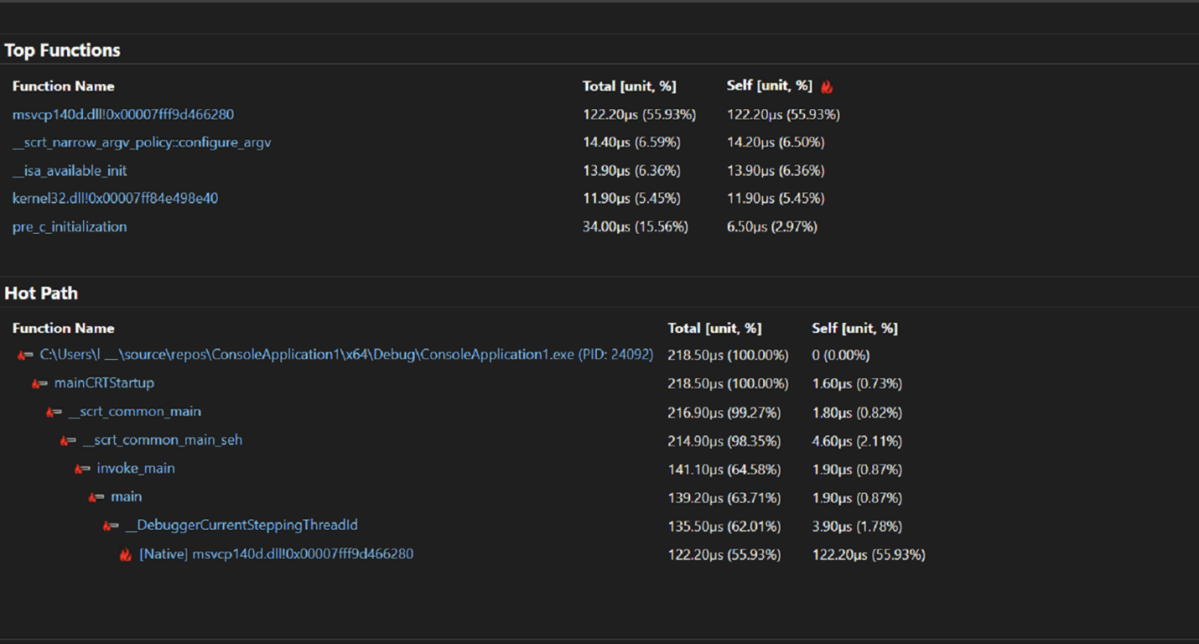This screenshot has height=644, width=1199.
Task: Click hot path icon beside invoke_main
Action: [82, 468]
